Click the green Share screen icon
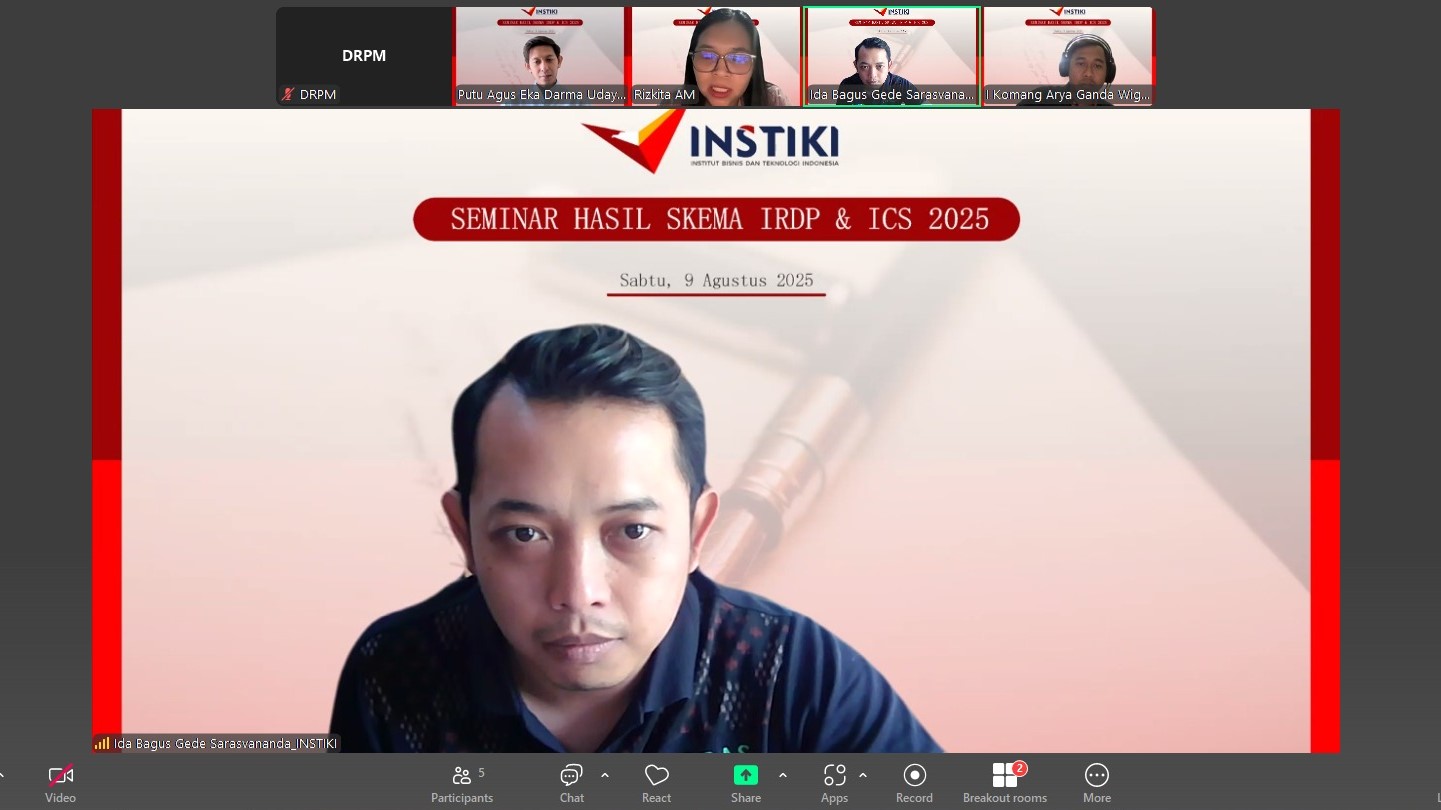The image size is (1441, 810). click(745, 776)
